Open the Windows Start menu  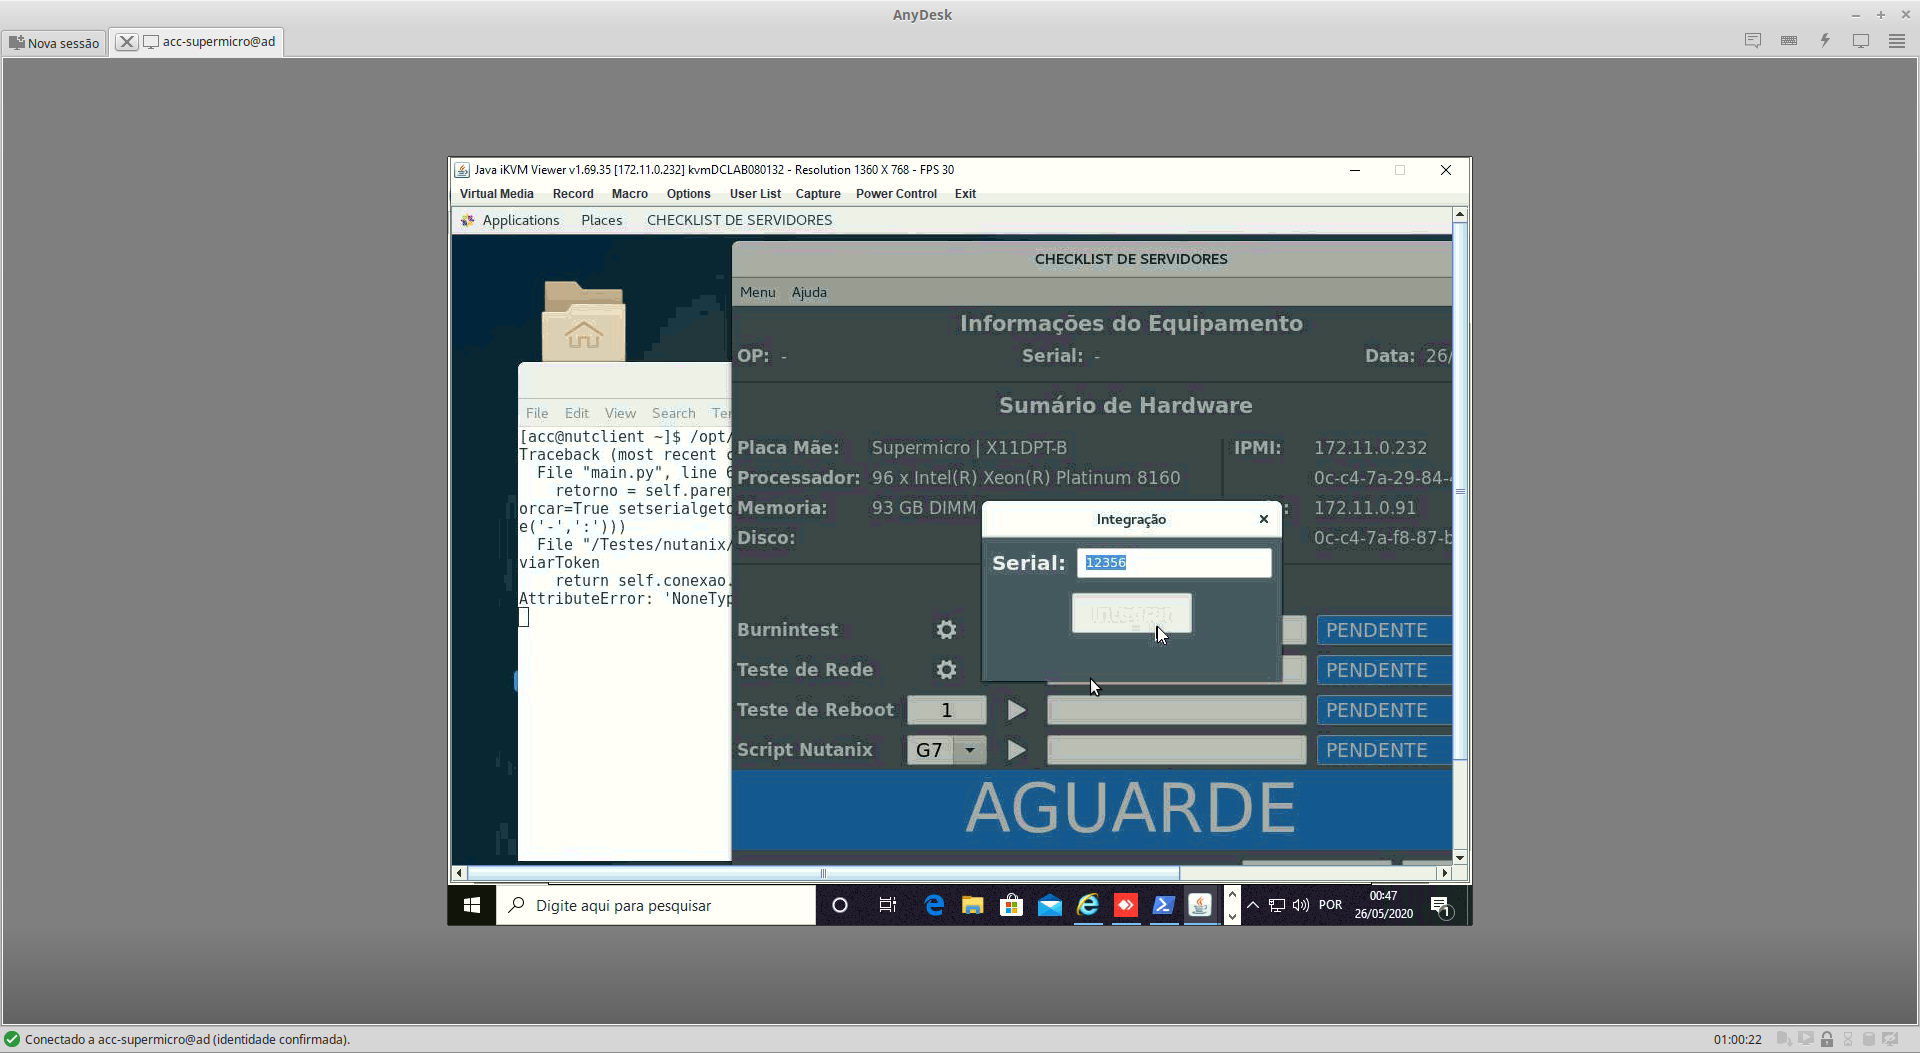click(472, 905)
